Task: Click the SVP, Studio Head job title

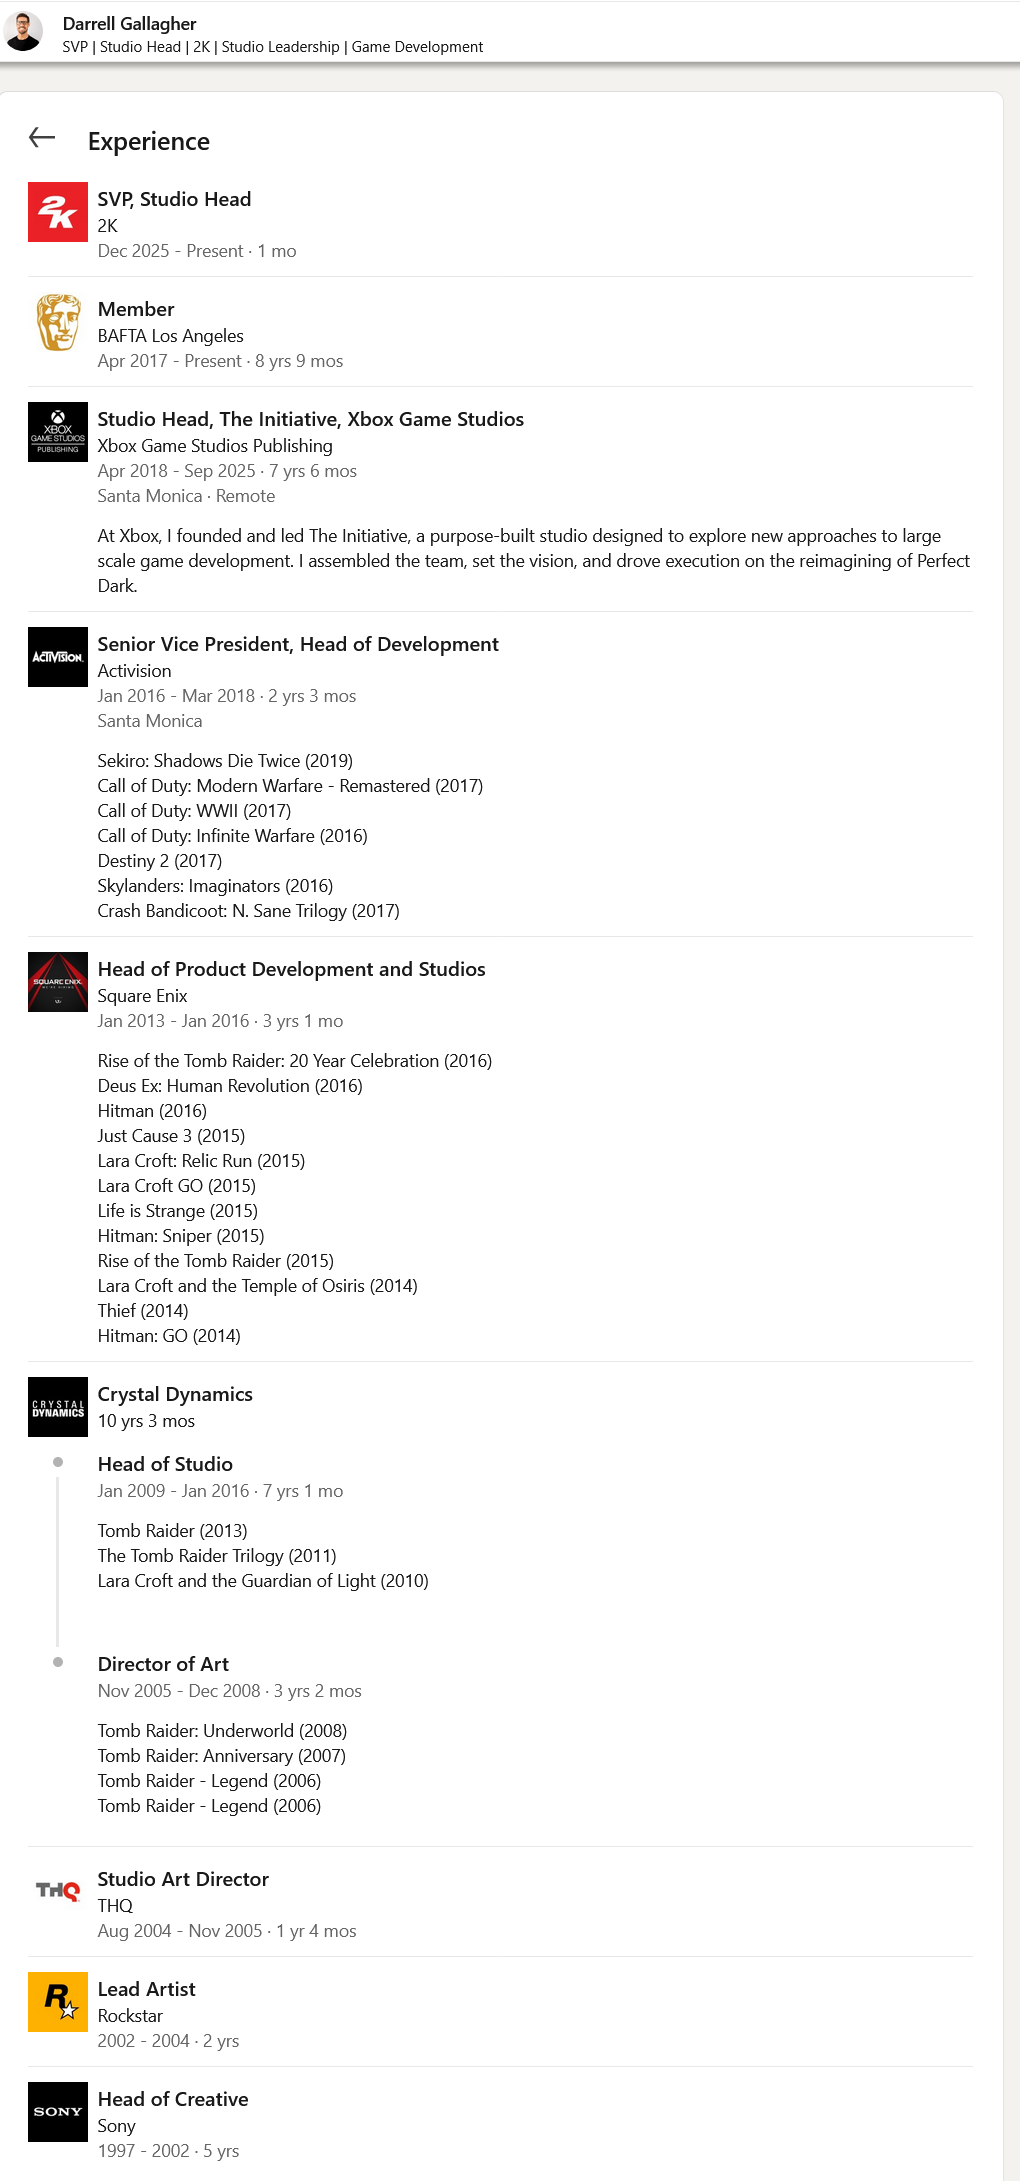Action: pyautogui.click(x=174, y=199)
